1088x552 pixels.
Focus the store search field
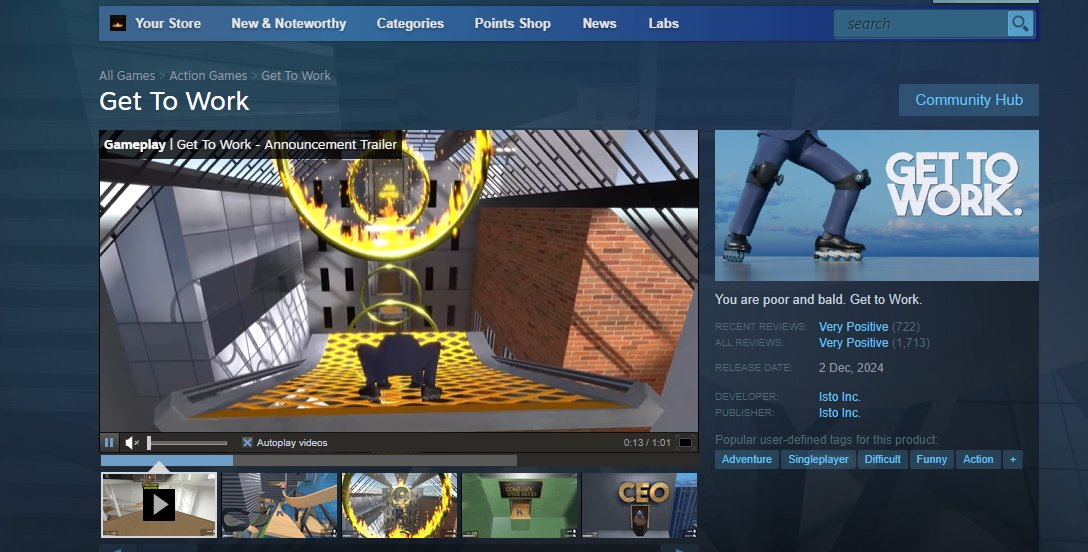921,24
